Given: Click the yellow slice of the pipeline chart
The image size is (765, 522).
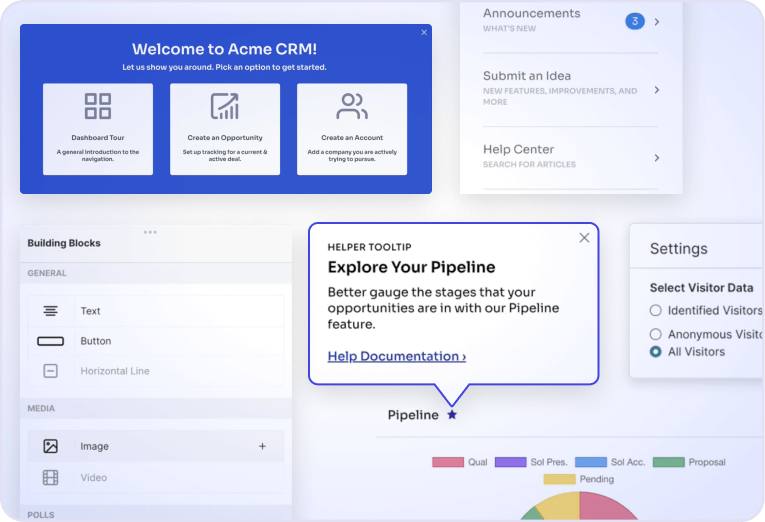Looking at the screenshot, I should [561, 506].
